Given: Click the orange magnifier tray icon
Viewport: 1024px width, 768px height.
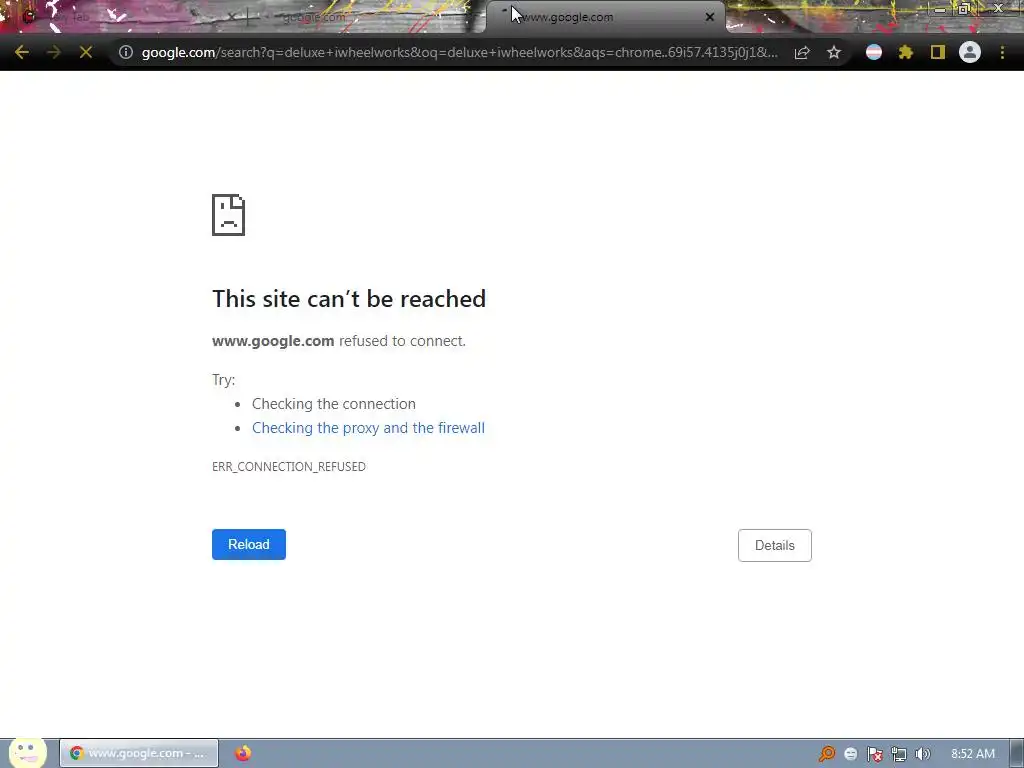Looking at the screenshot, I should pyautogui.click(x=827, y=754).
